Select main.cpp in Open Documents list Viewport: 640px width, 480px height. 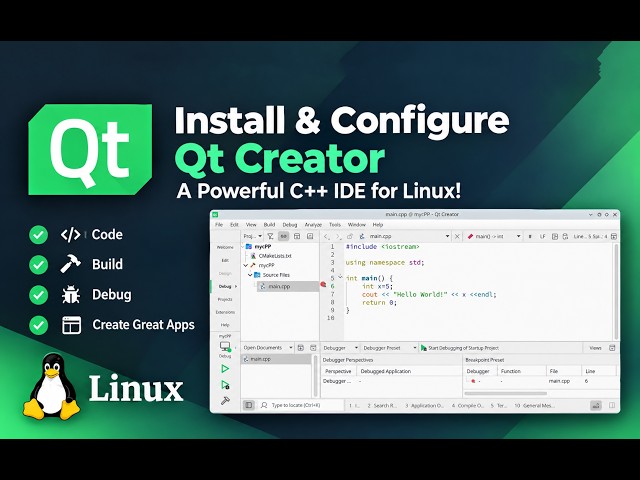pos(276,359)
